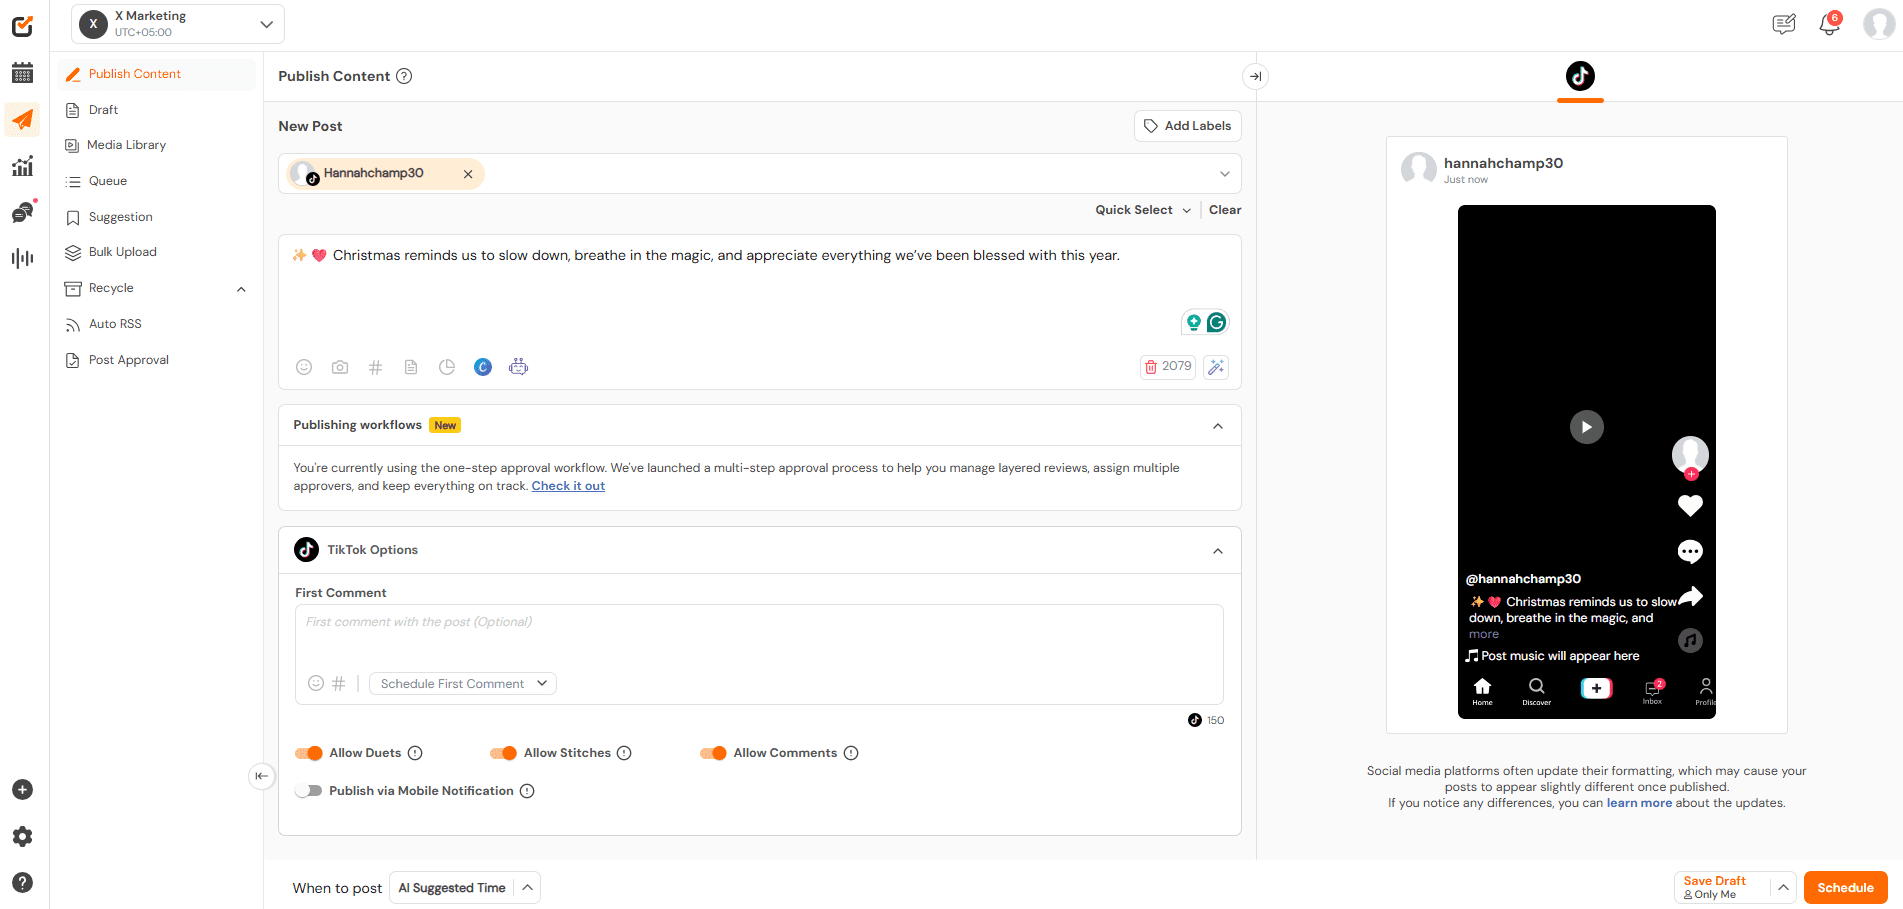
Task: Open the emoji picker in the post editor
Action: point(304,367)
